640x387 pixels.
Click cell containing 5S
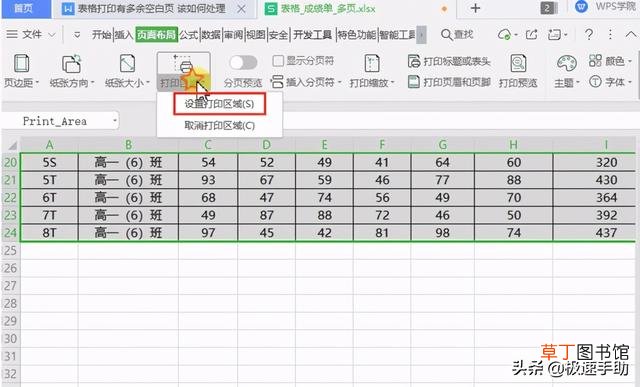pos(49,162)
